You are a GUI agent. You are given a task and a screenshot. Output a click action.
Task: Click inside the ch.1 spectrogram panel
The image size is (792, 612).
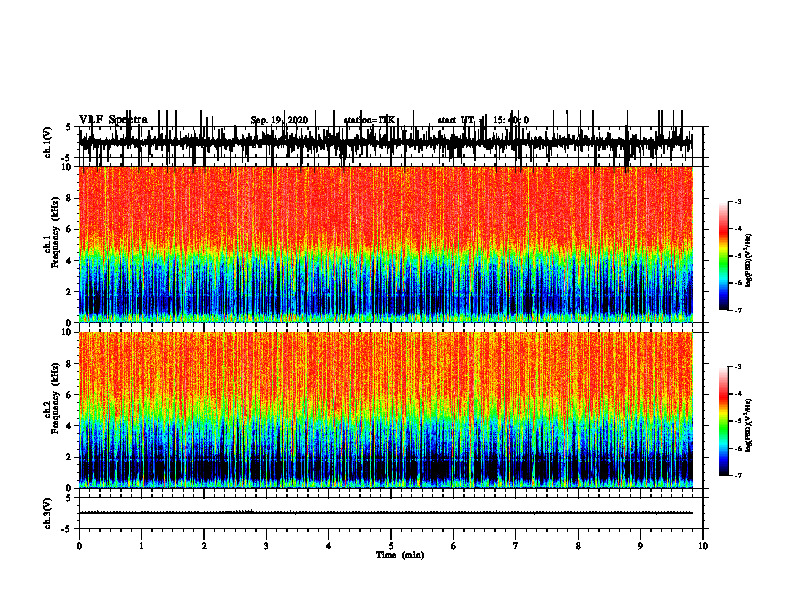[x=385, y=244]
